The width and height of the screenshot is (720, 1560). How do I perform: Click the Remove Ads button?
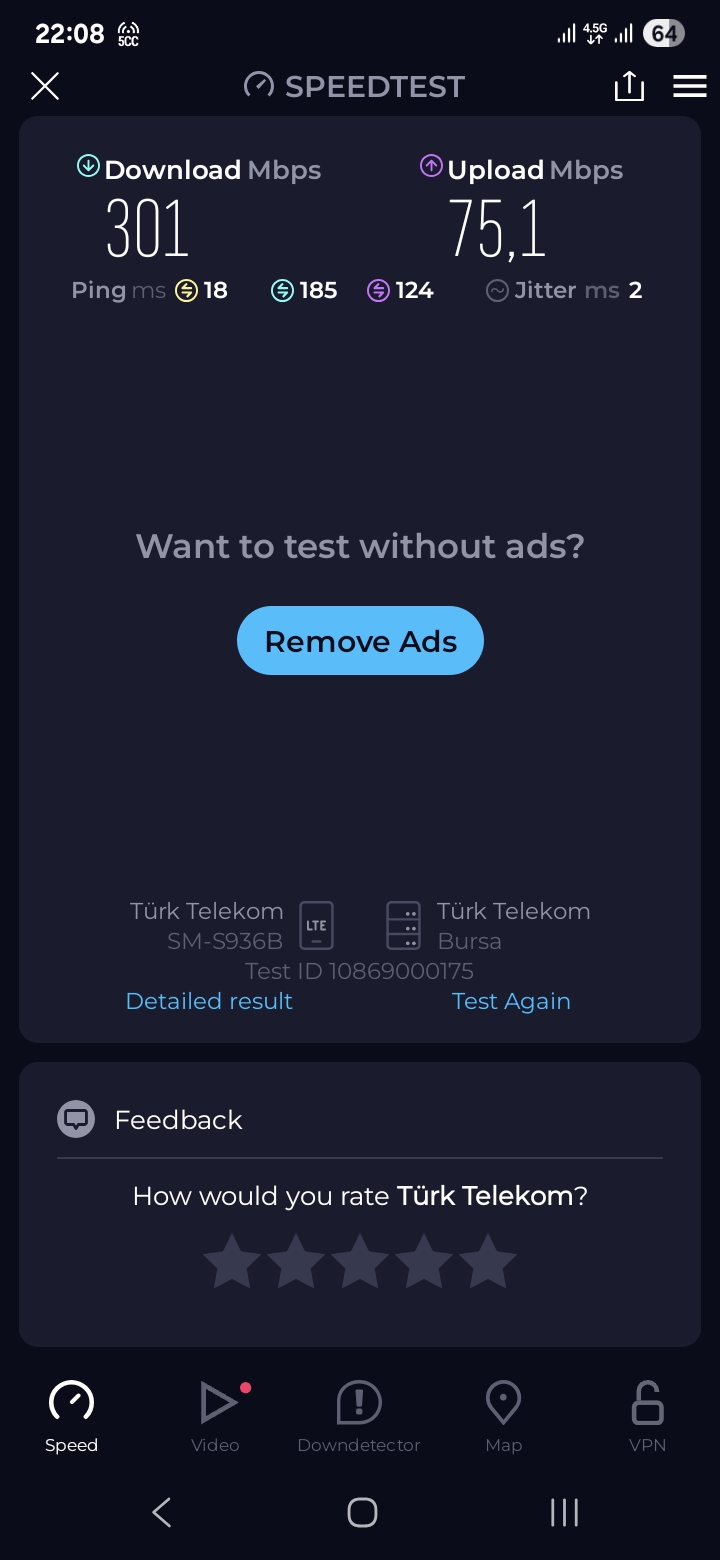[x=360, y=641]
